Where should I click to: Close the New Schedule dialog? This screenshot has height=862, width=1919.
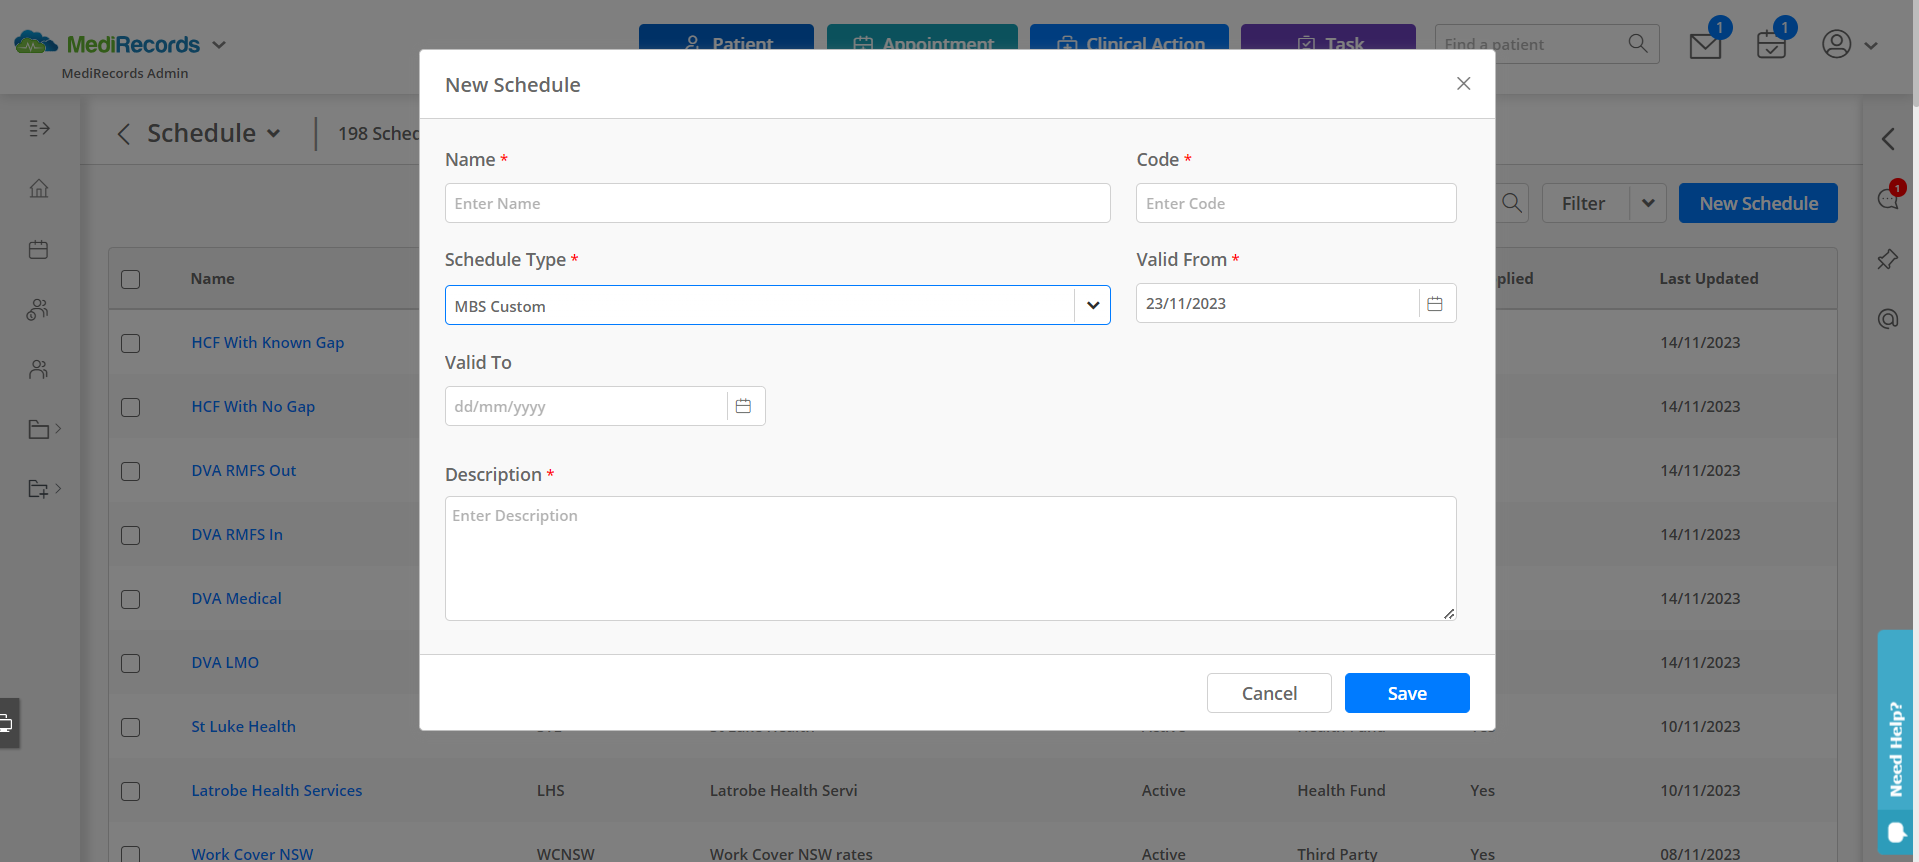(1463, 84)
